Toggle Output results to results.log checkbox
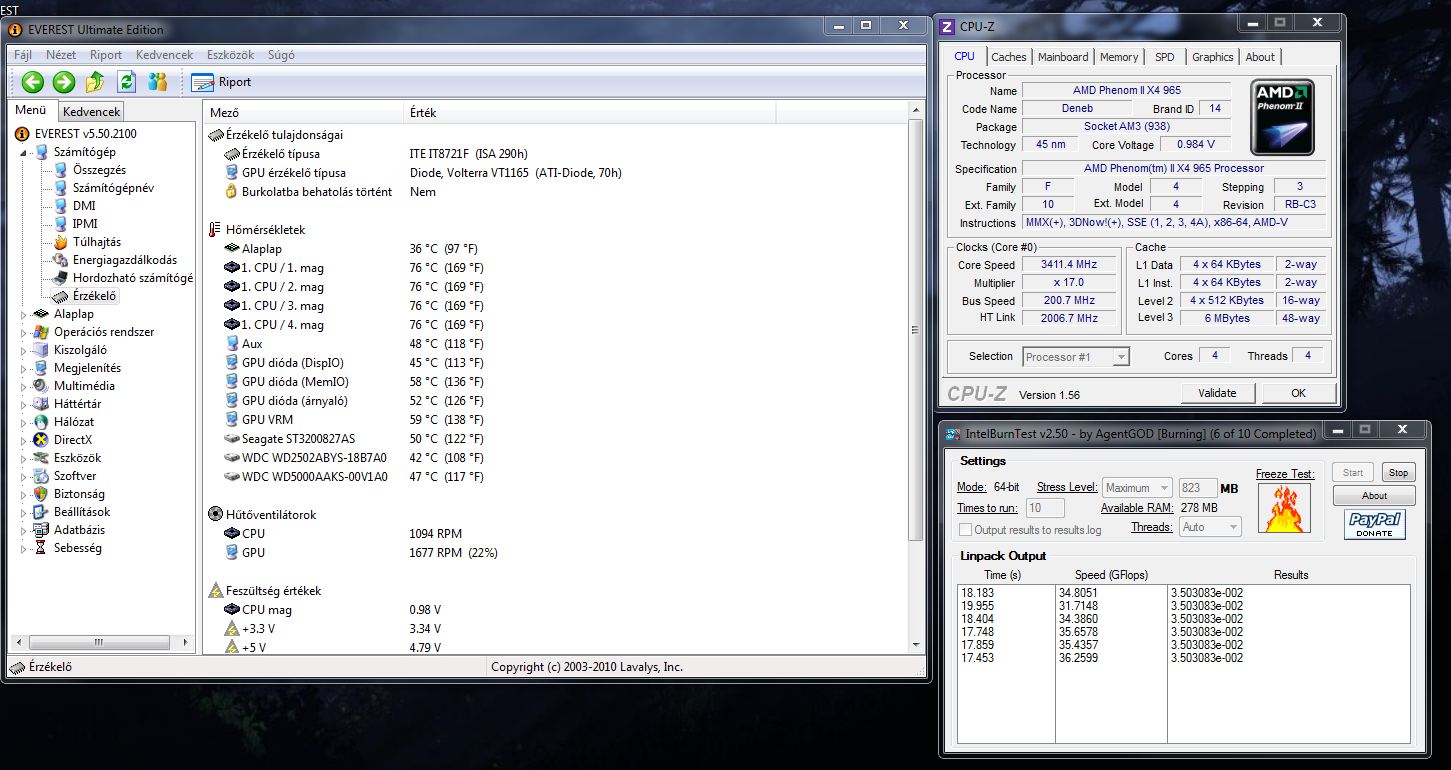Image resolution: width=1451 pixels, height=770 pixels. 965,530
